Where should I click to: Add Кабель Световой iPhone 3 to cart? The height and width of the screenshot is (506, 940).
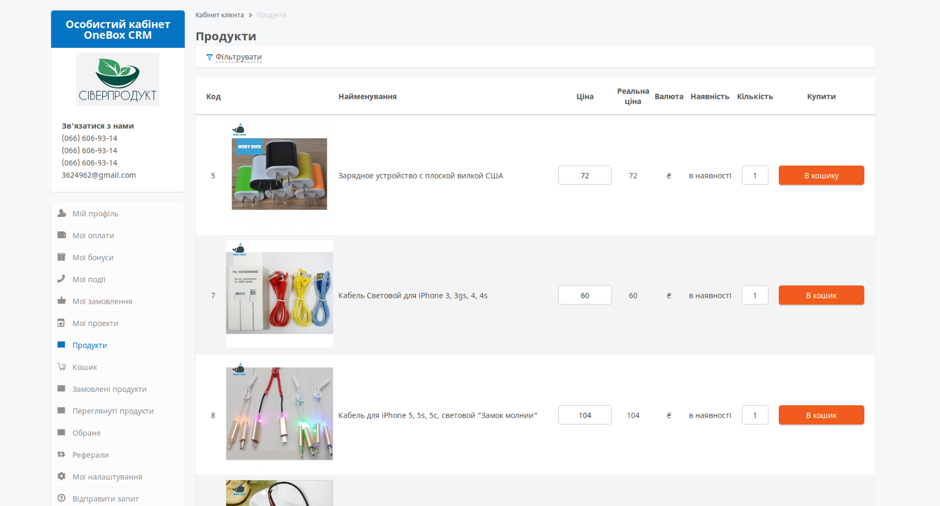coord(821,296)
